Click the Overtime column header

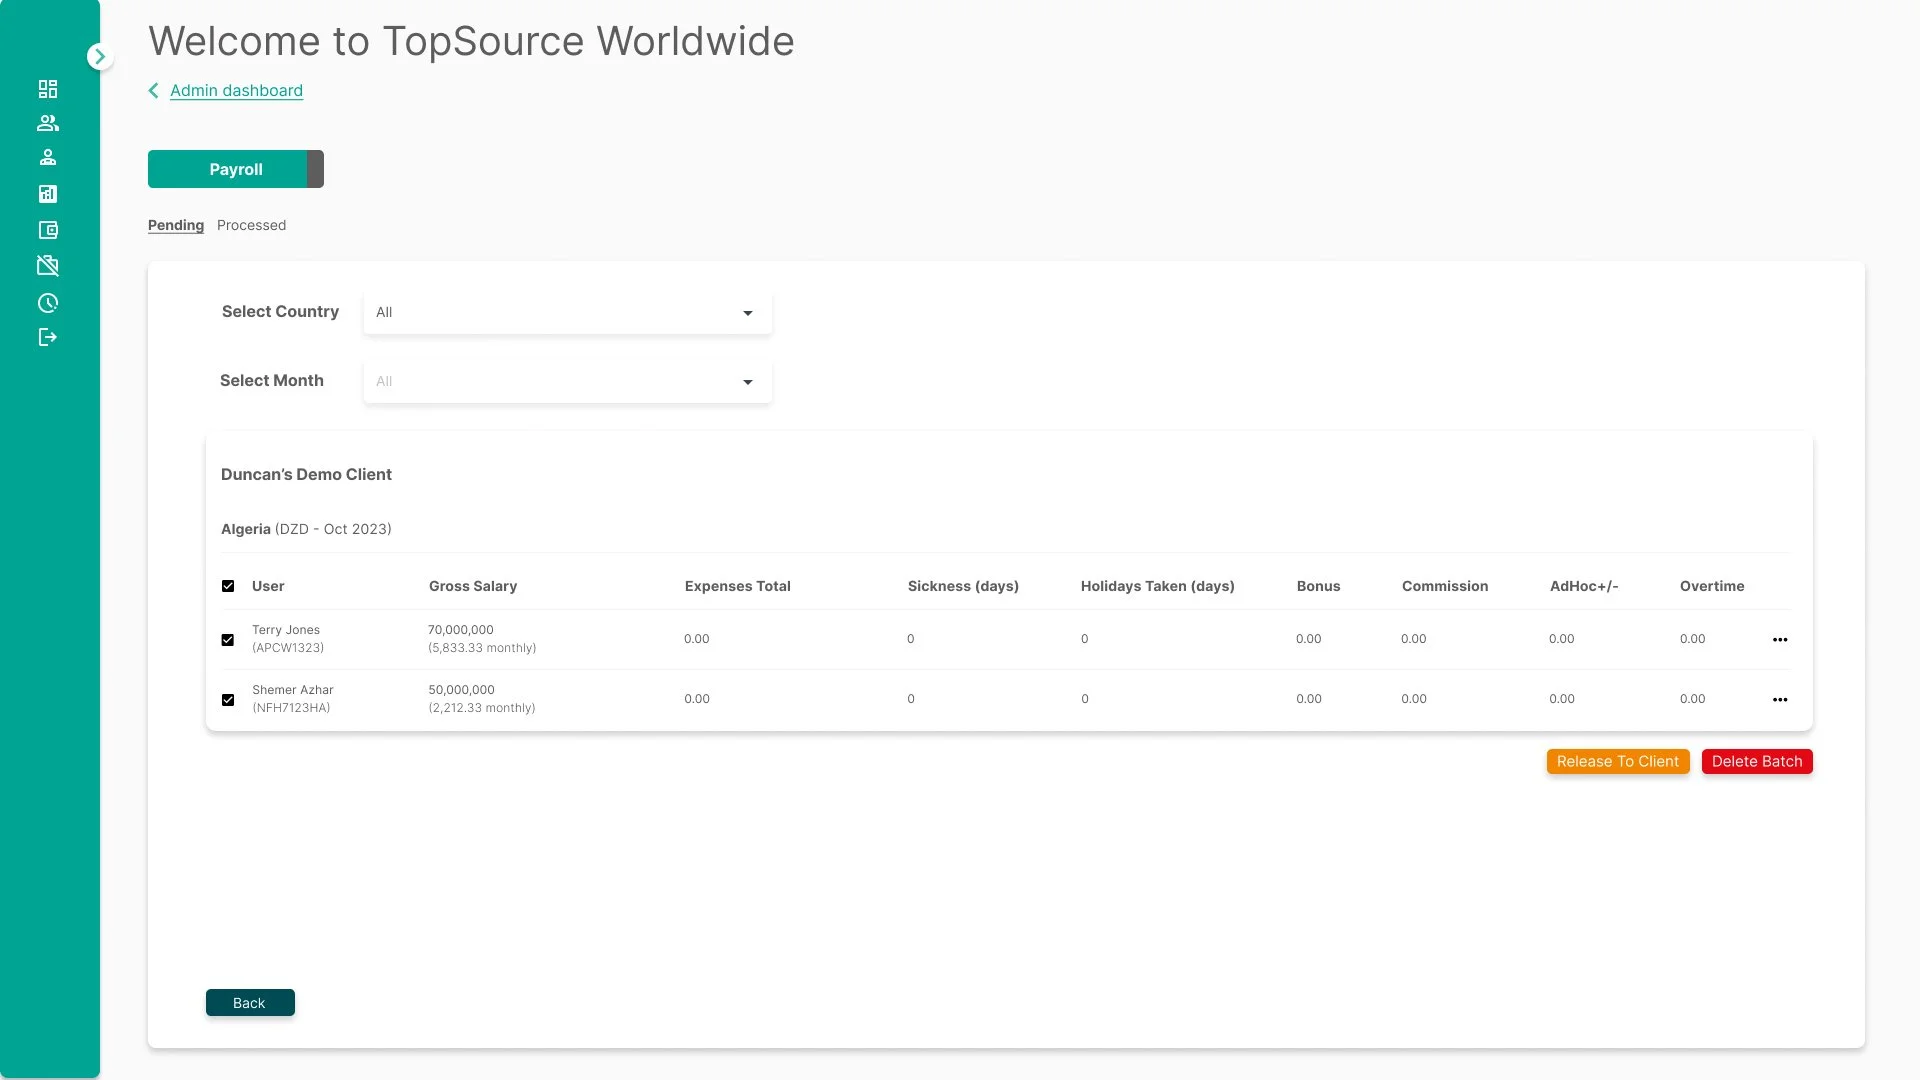(x=1712, y=586)
